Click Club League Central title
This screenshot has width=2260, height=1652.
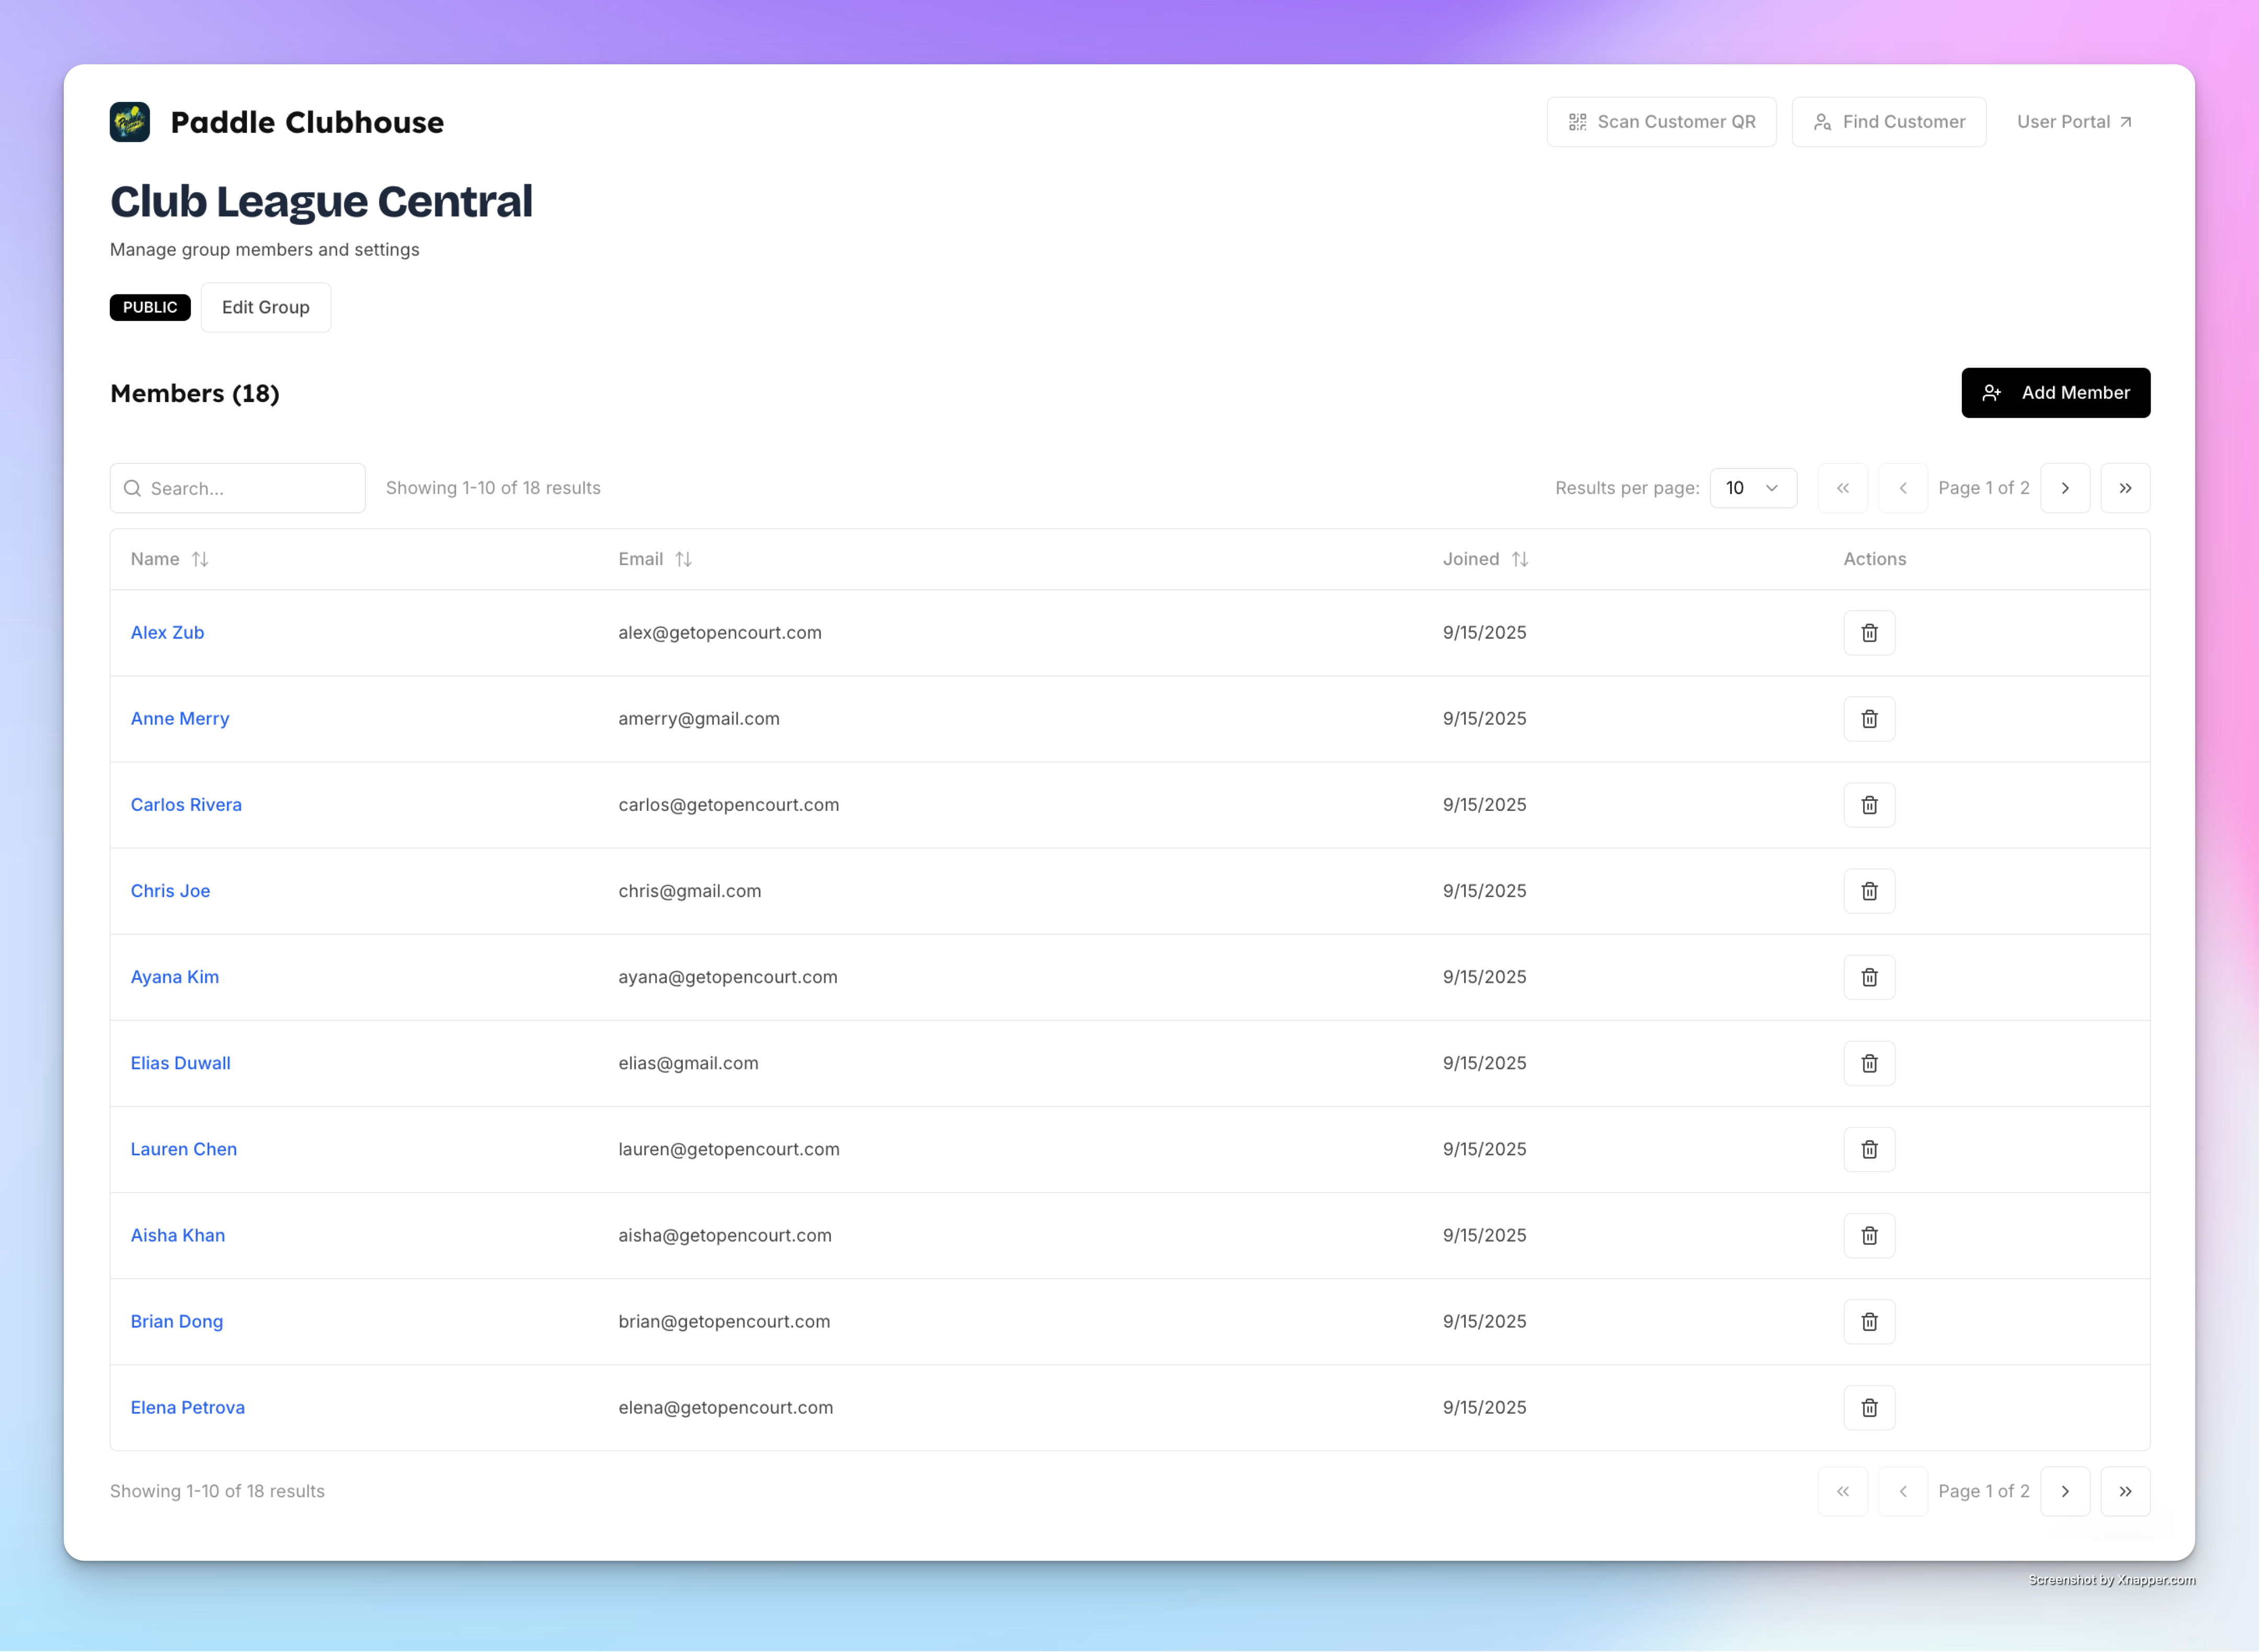(321, 201)
